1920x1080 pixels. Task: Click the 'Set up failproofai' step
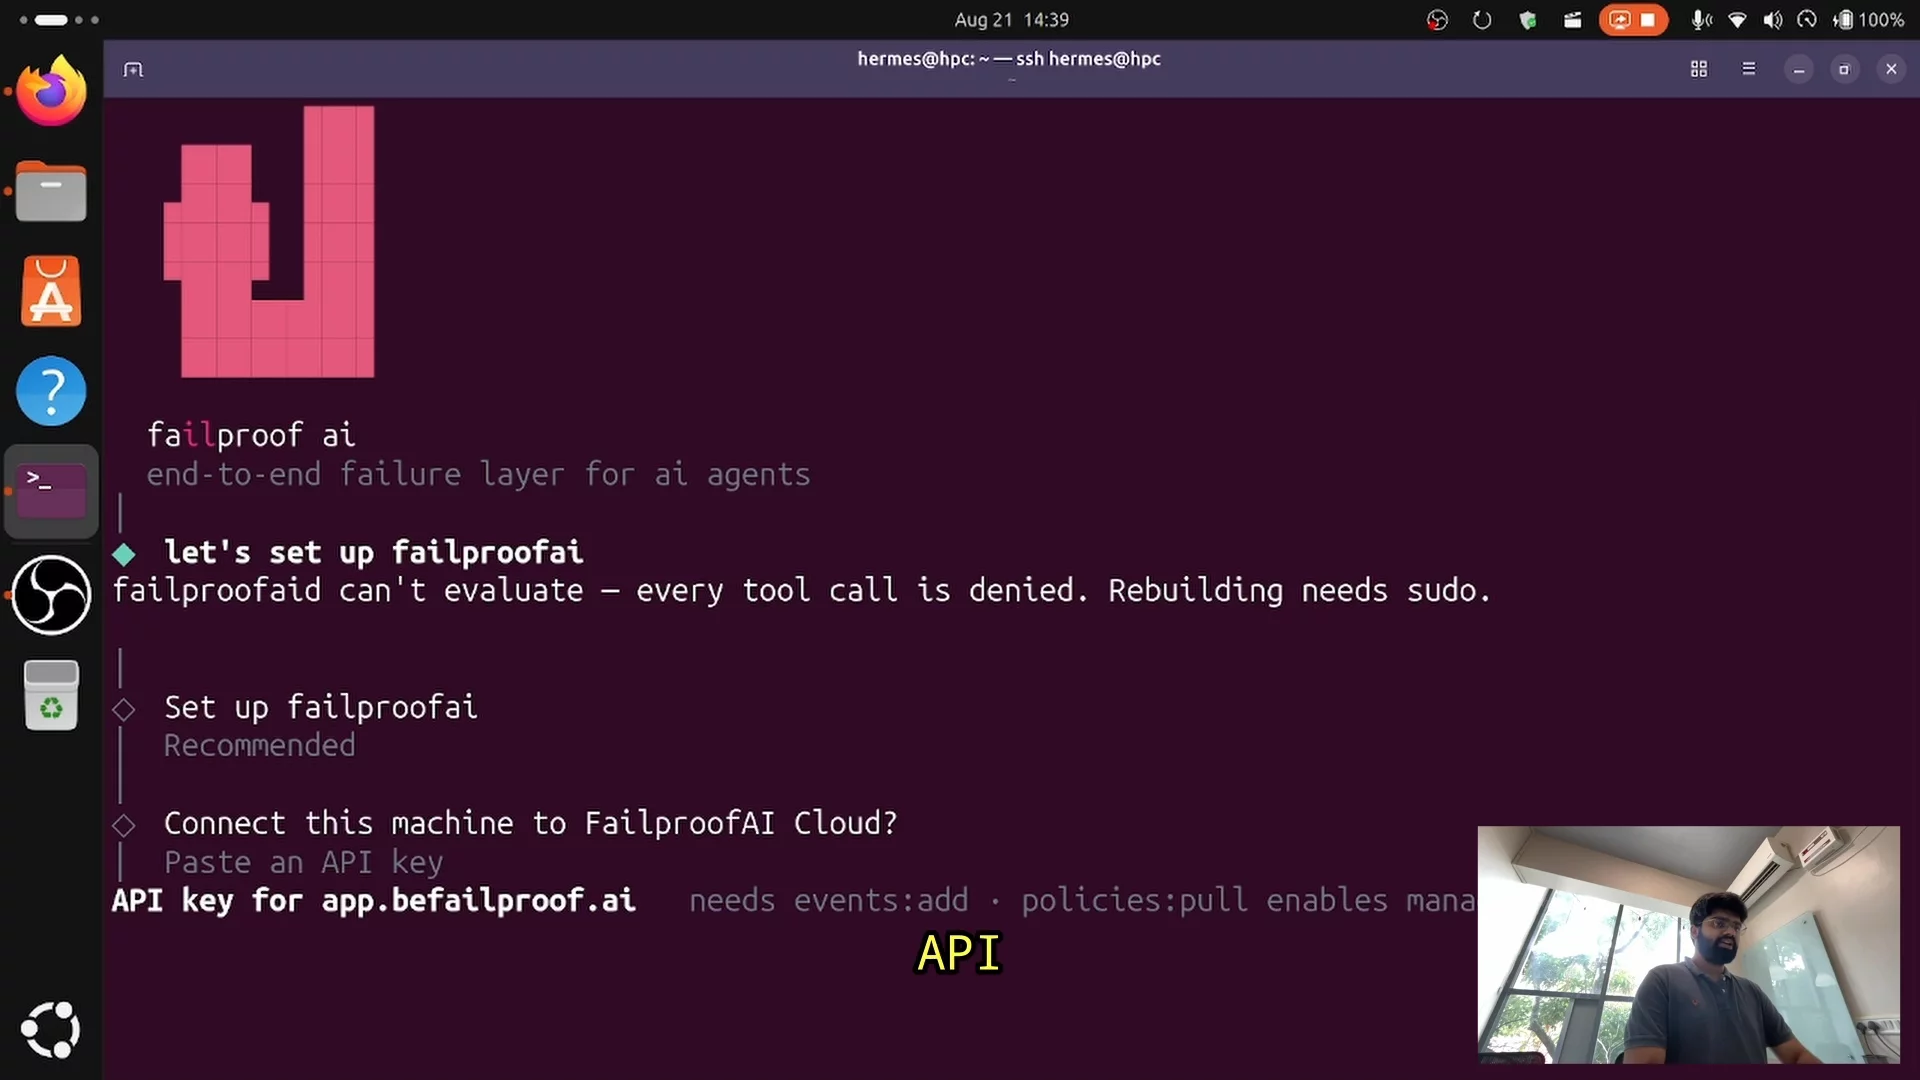point(320,707)
